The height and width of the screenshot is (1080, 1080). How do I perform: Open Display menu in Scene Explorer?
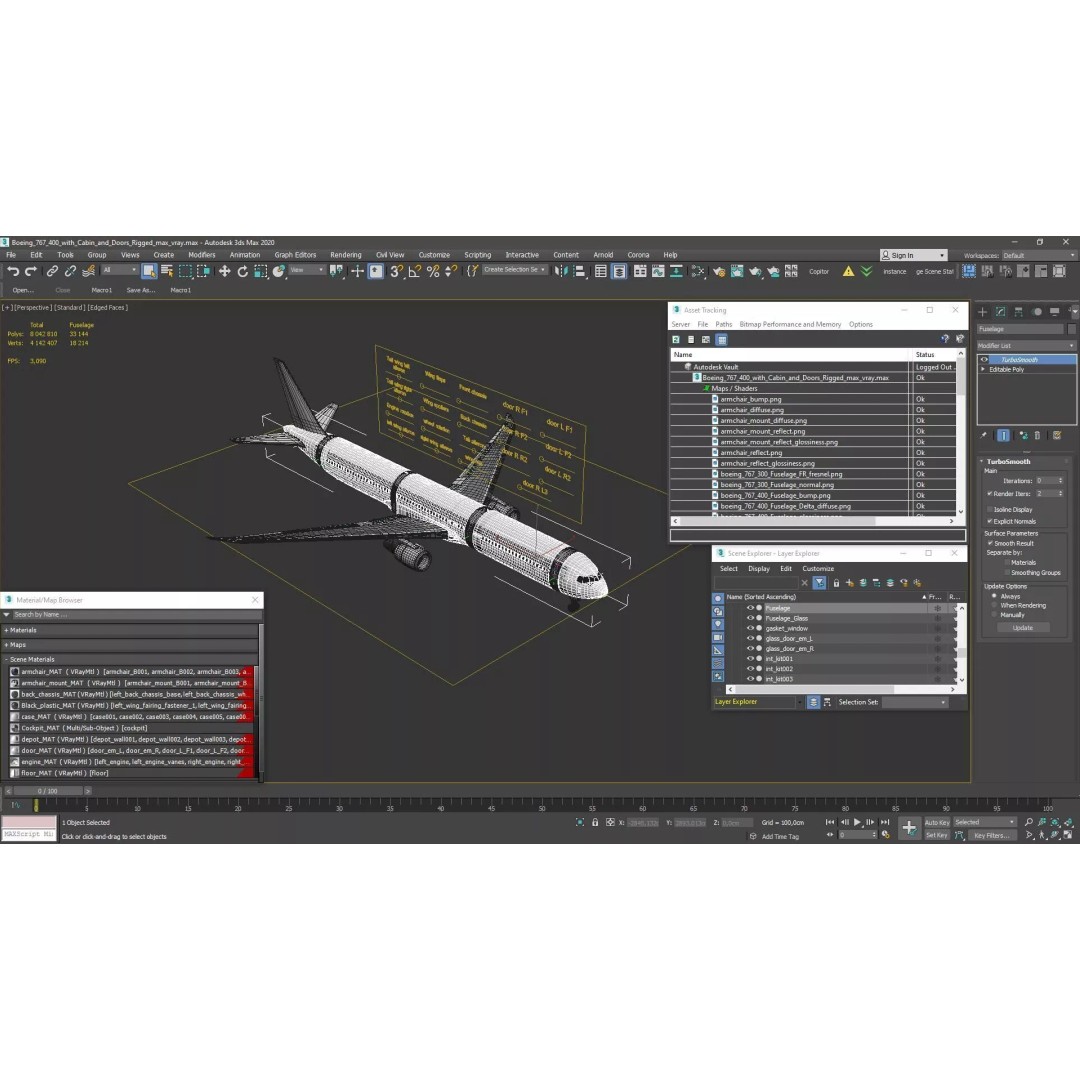tap(758, 569)
